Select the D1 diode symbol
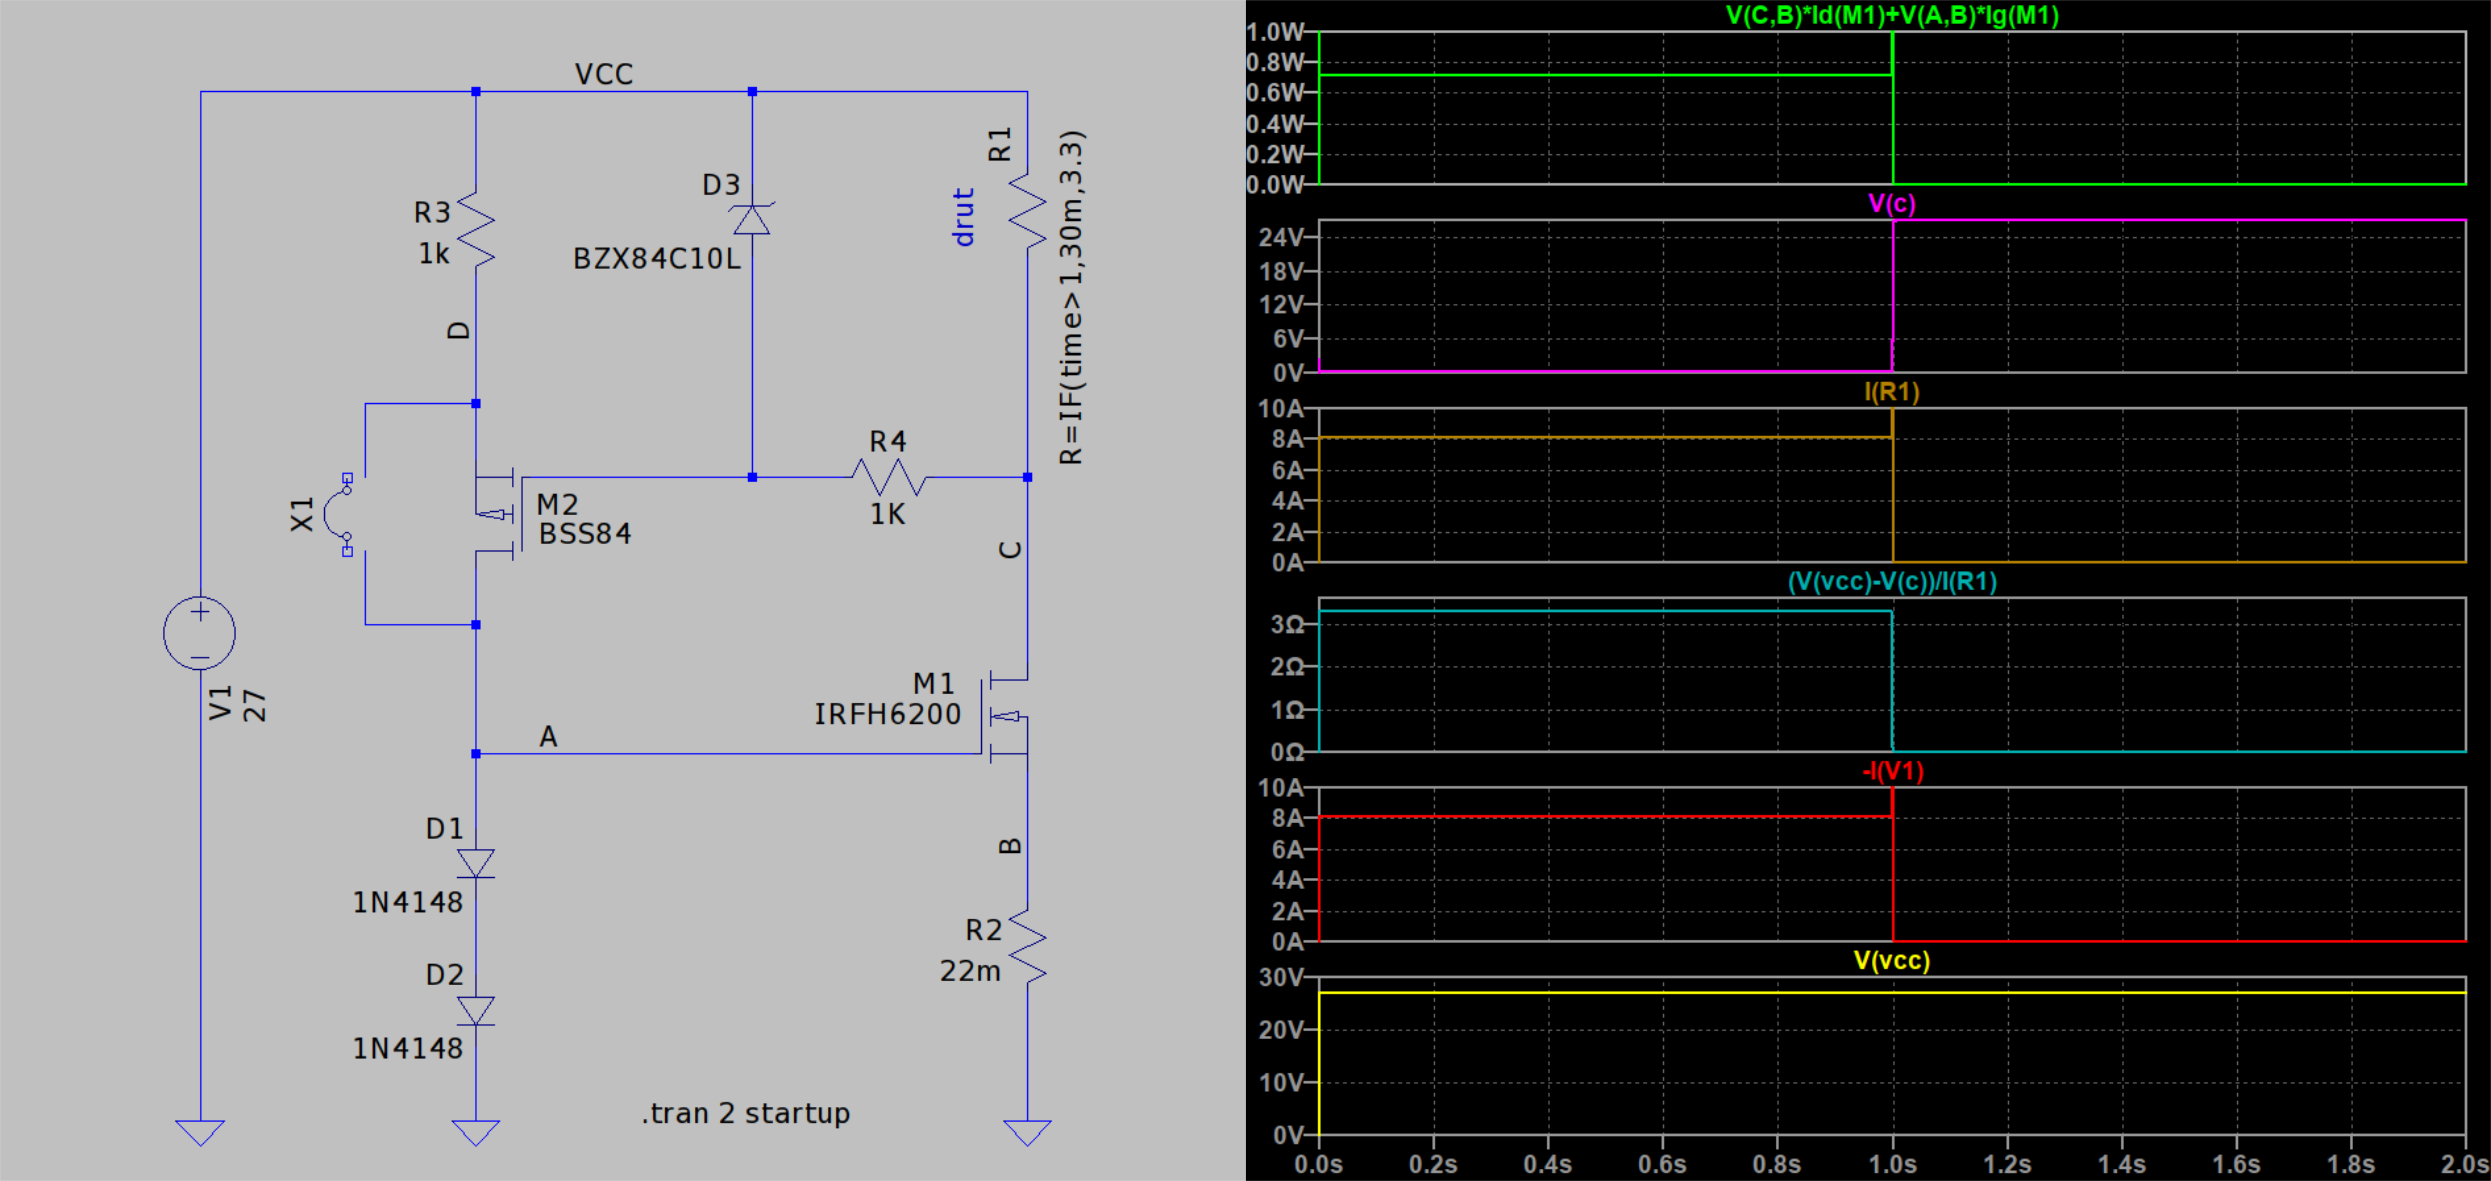Screen dimensions: 2491x1181 (476, 863)
